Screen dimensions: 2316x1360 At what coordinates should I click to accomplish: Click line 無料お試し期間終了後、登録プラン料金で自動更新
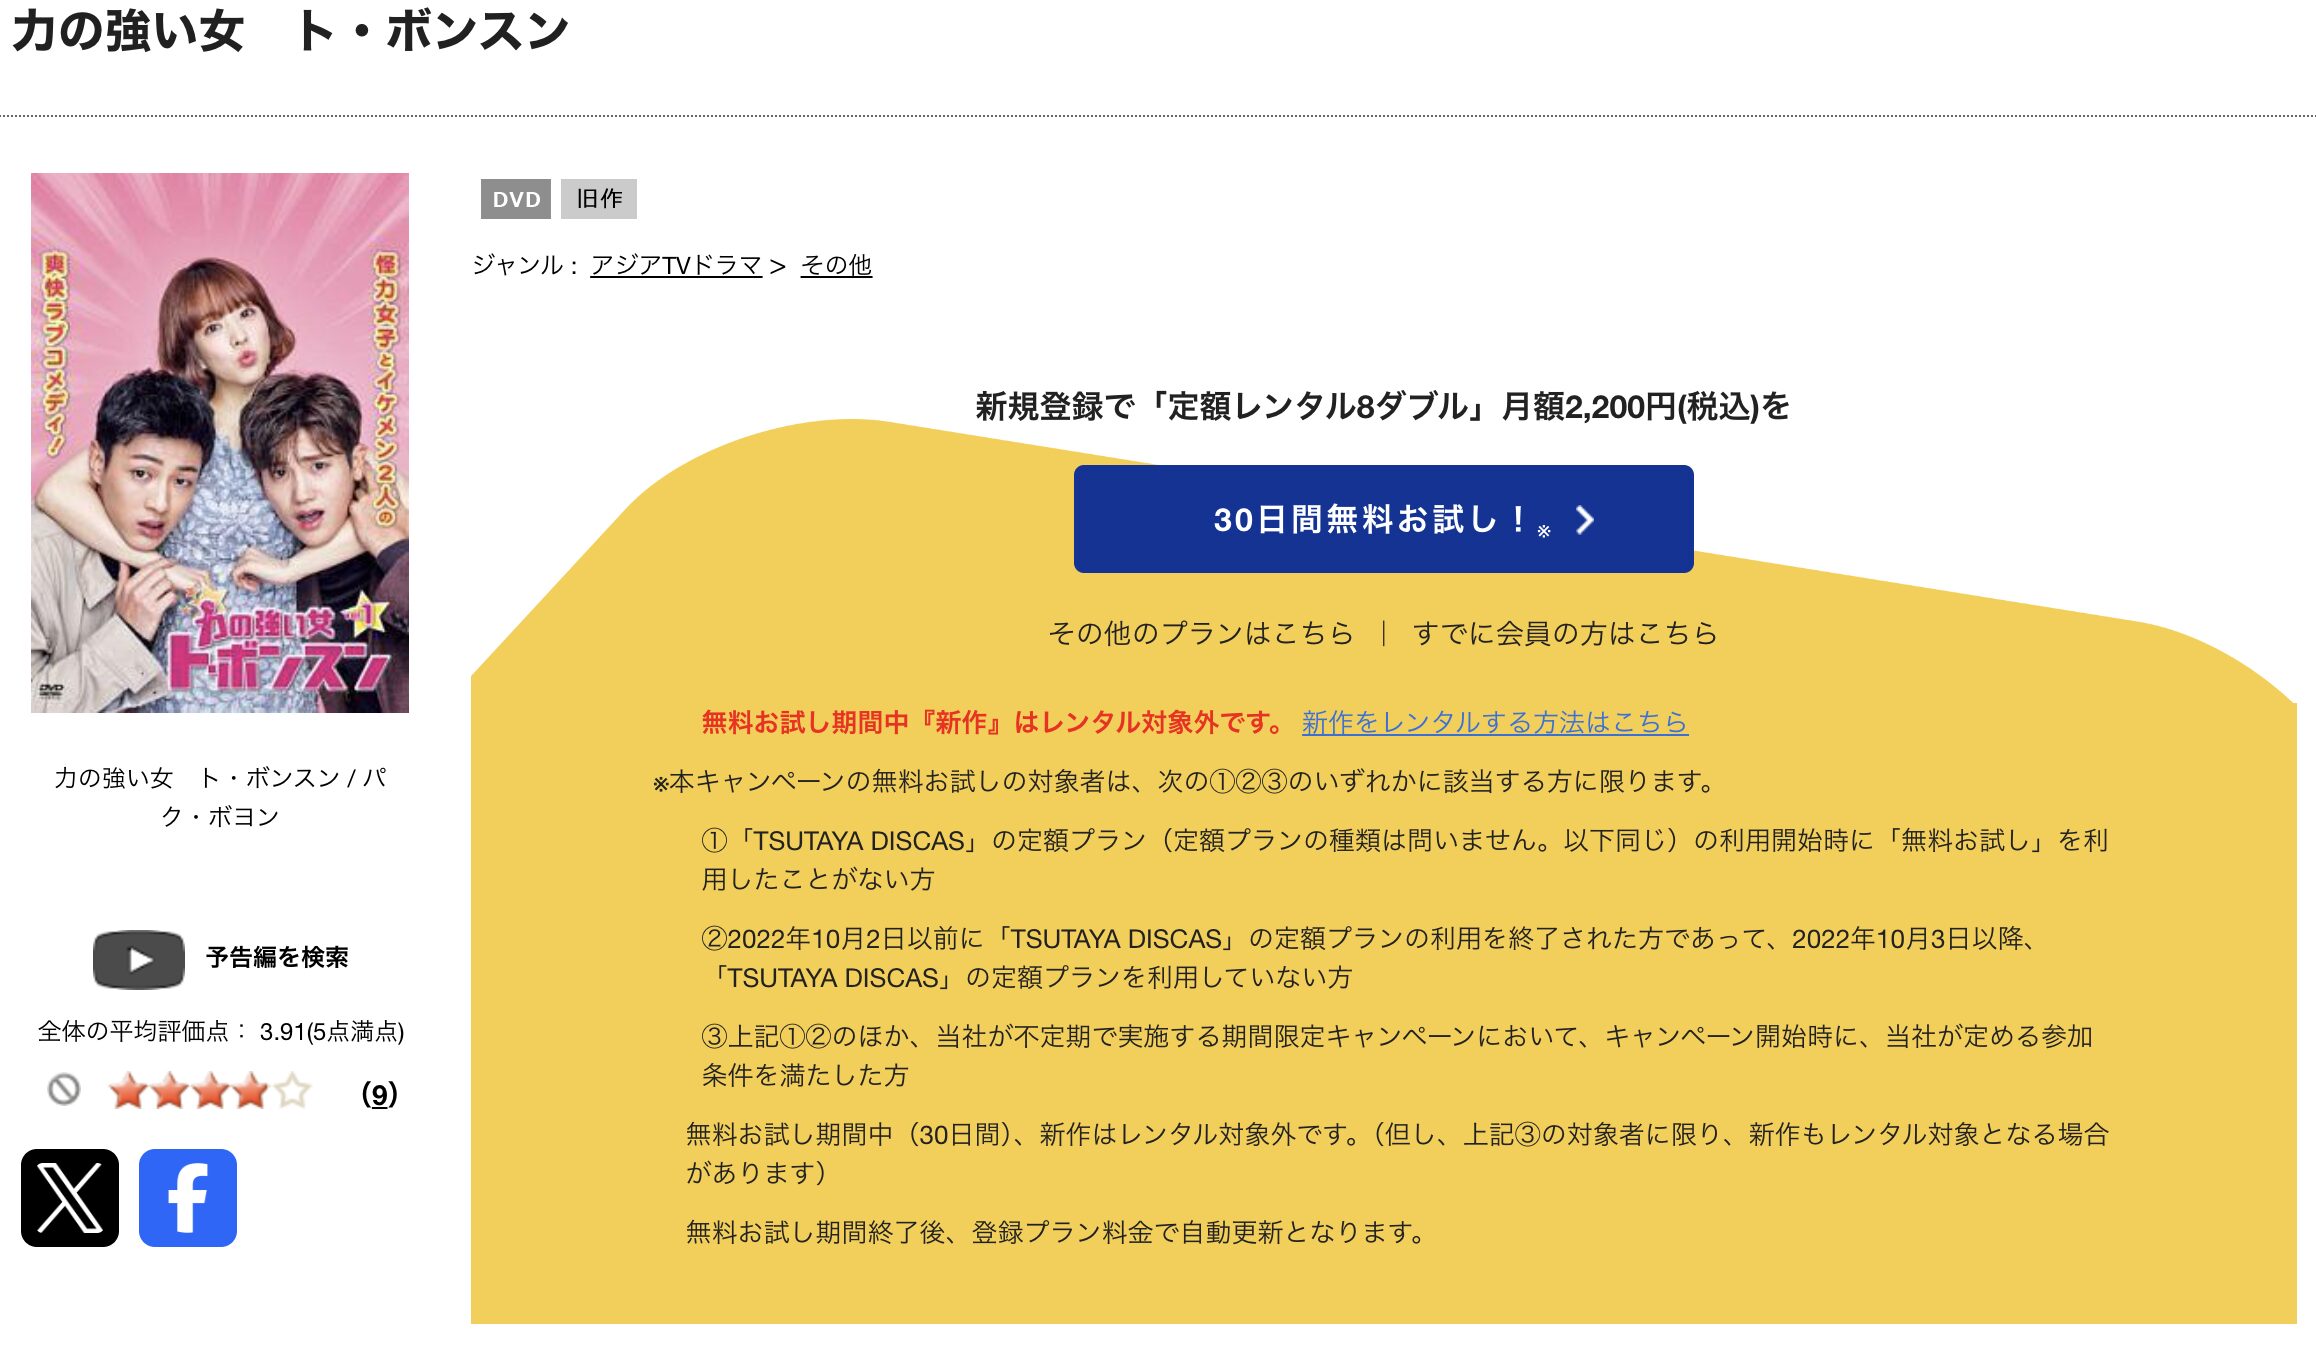coord(1057,1232)
